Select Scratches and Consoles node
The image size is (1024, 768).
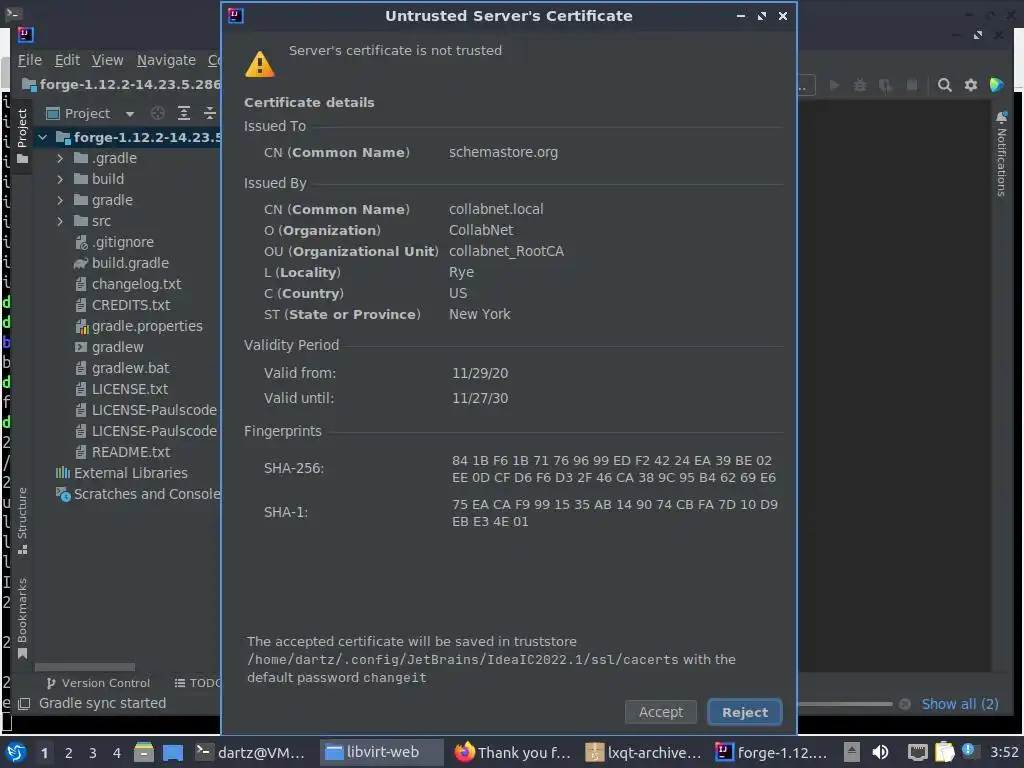point(146,494)
